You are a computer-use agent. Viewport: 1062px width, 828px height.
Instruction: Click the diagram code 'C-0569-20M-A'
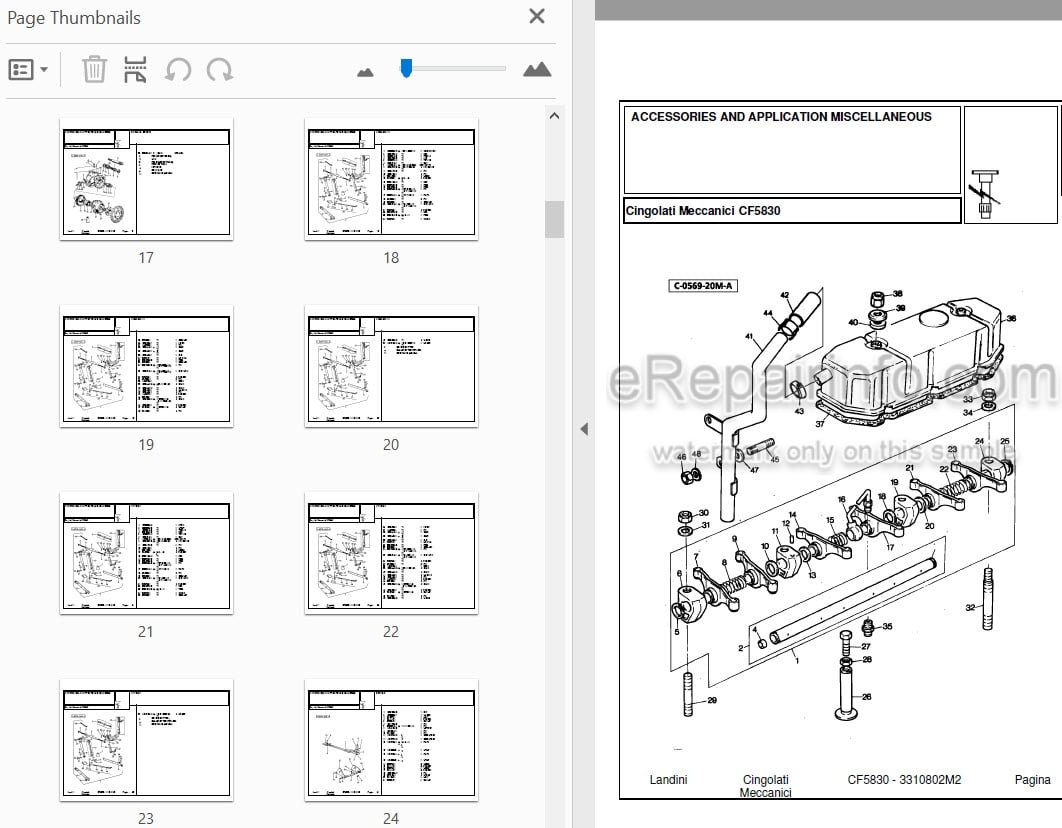click(x=702, y=286)
